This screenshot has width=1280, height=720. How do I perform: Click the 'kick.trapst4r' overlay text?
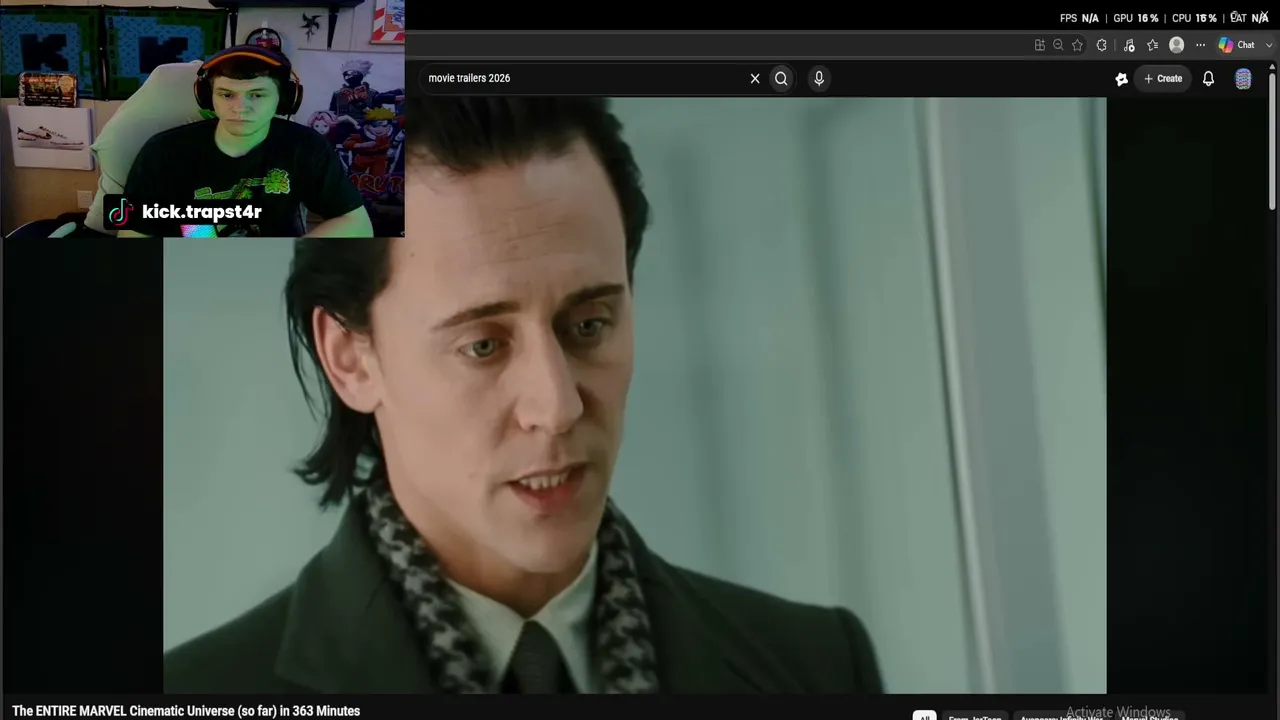coord(202,212)
